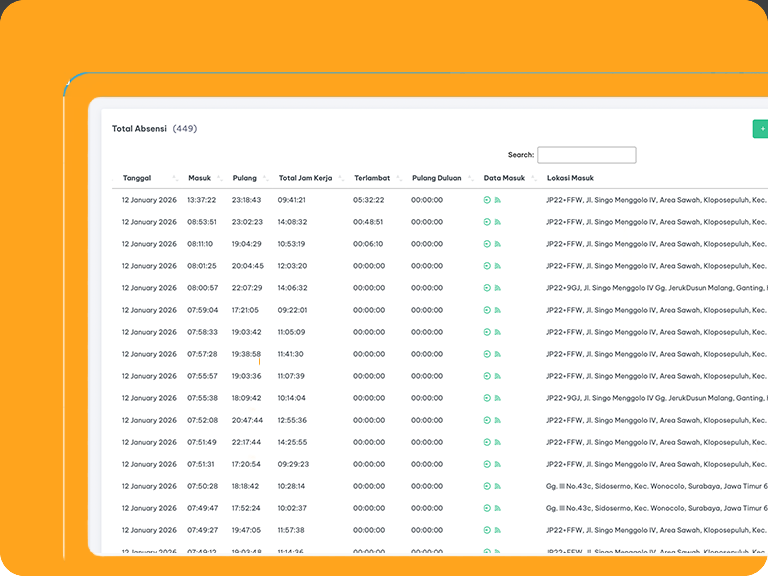Screen dimensions: 768x576
Task: Click the circular arrow icon for the 08:00:57 entry
Action: coord(487,288)
